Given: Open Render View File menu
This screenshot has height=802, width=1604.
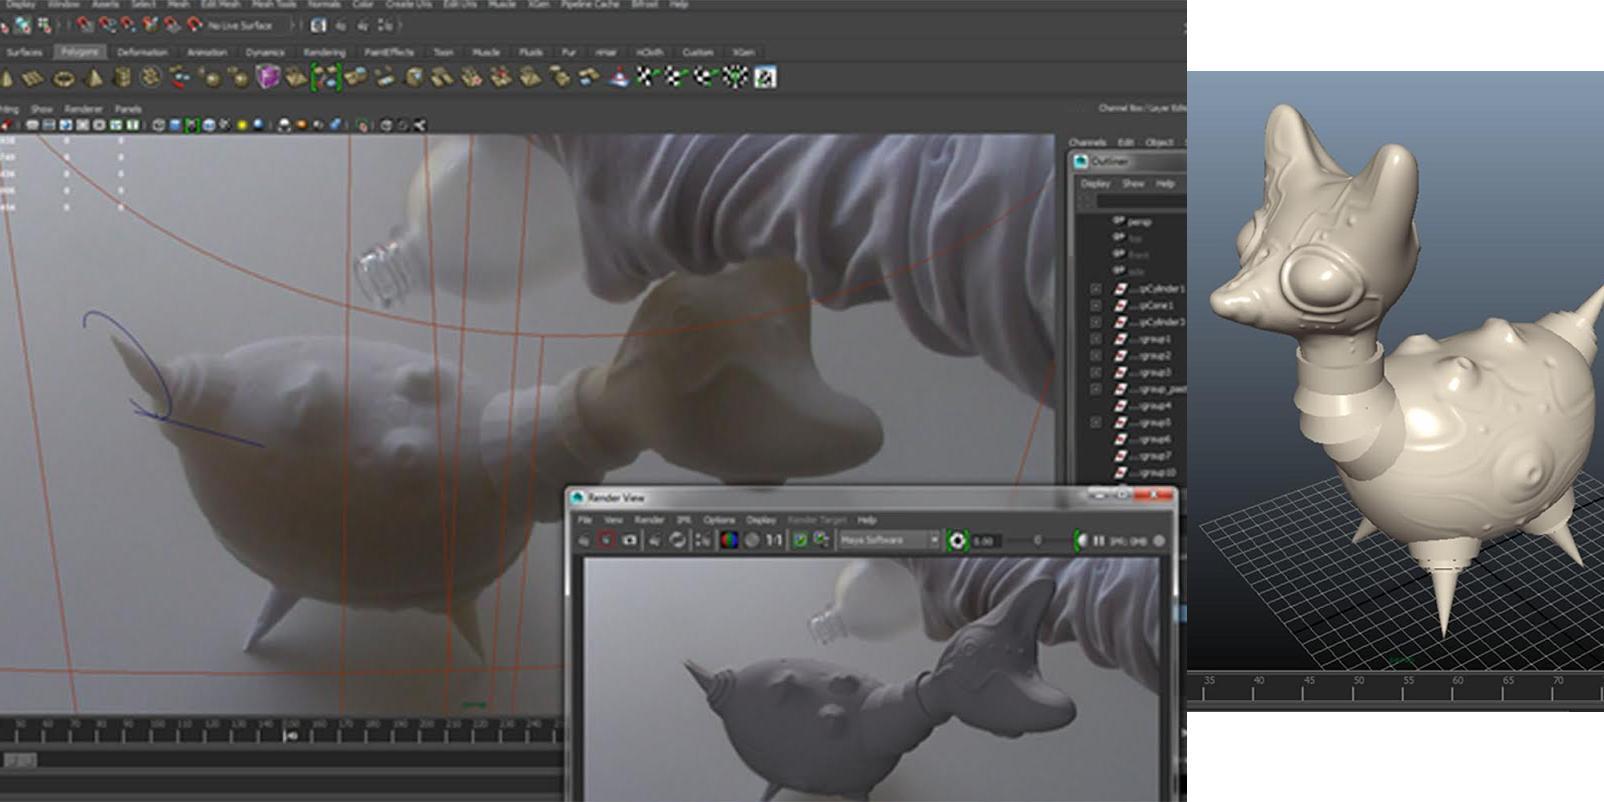Looking at the screenshot, I should coord(585,520).
